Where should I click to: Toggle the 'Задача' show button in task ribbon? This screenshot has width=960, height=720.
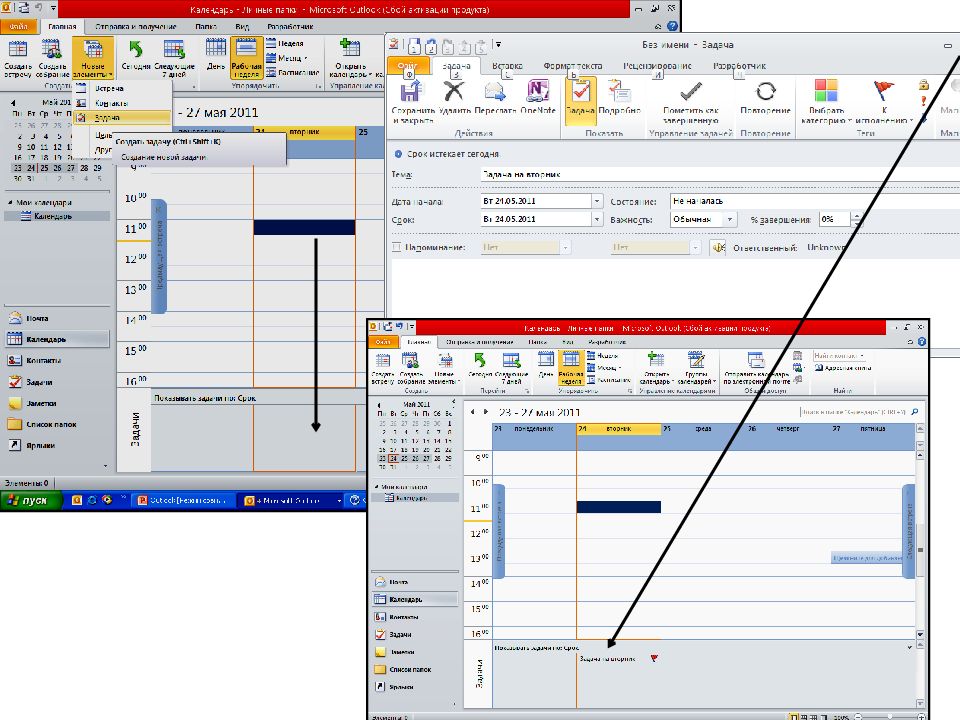coord(580,99)
